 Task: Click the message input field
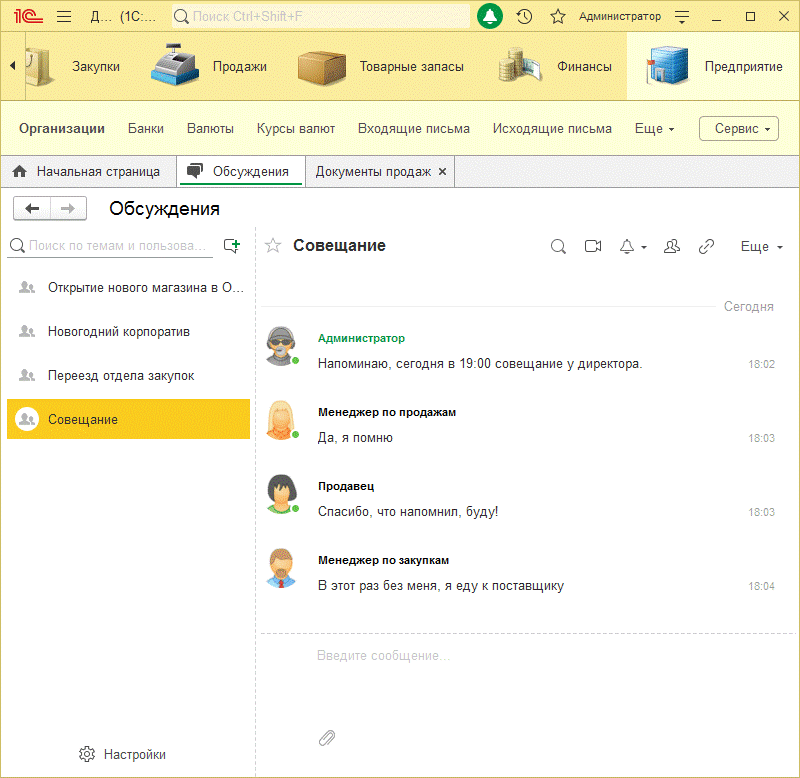click(x=530, y=656)
